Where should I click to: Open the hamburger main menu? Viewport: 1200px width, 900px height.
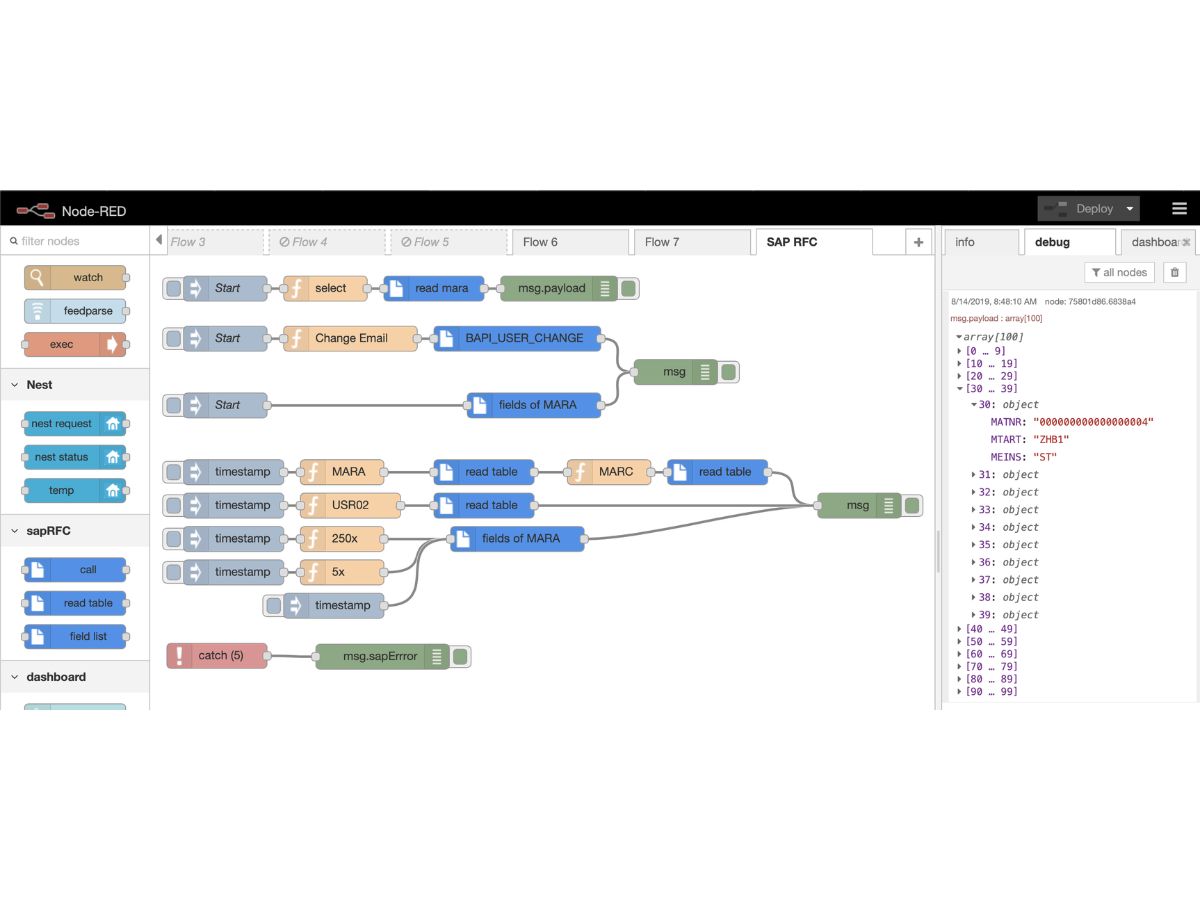click(1179, 209)
